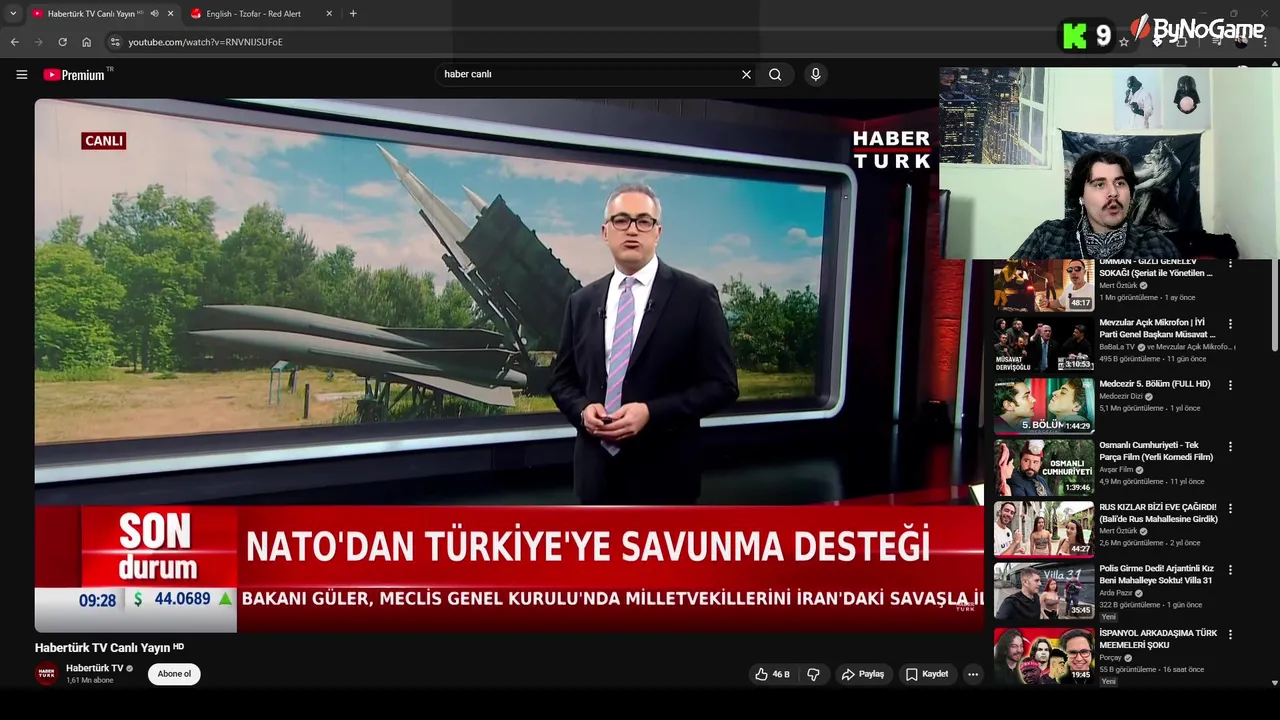Screen dimensions: 1280x720
Task: Open more actions ellipsis under video
Action: point(973,674)
